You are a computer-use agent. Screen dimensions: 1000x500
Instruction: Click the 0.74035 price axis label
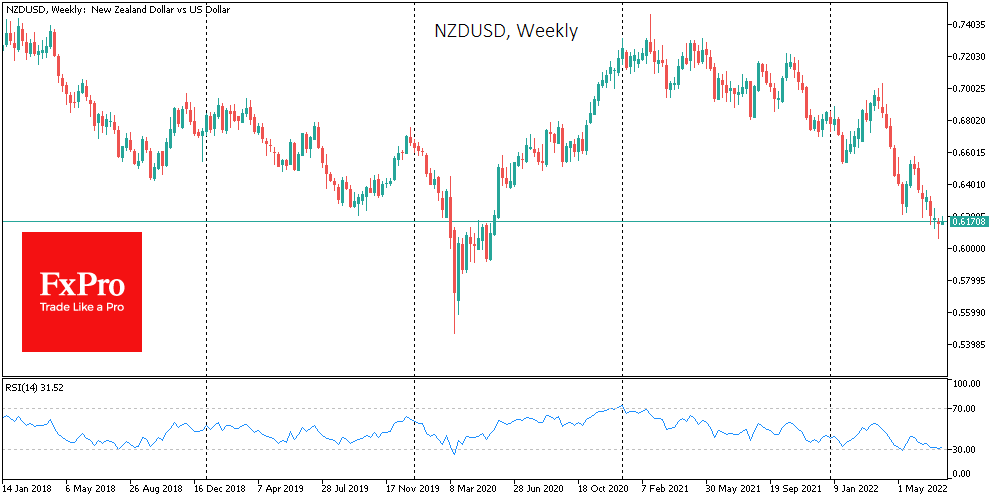971,24
